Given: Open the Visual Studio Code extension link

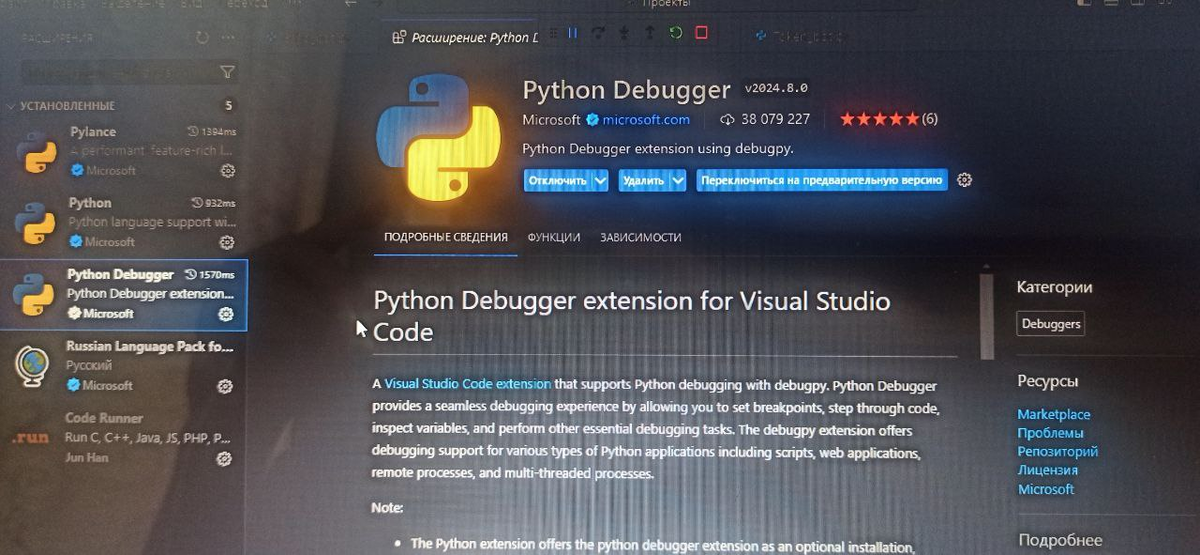Looking at the screenshot, I should coord(468,383).
